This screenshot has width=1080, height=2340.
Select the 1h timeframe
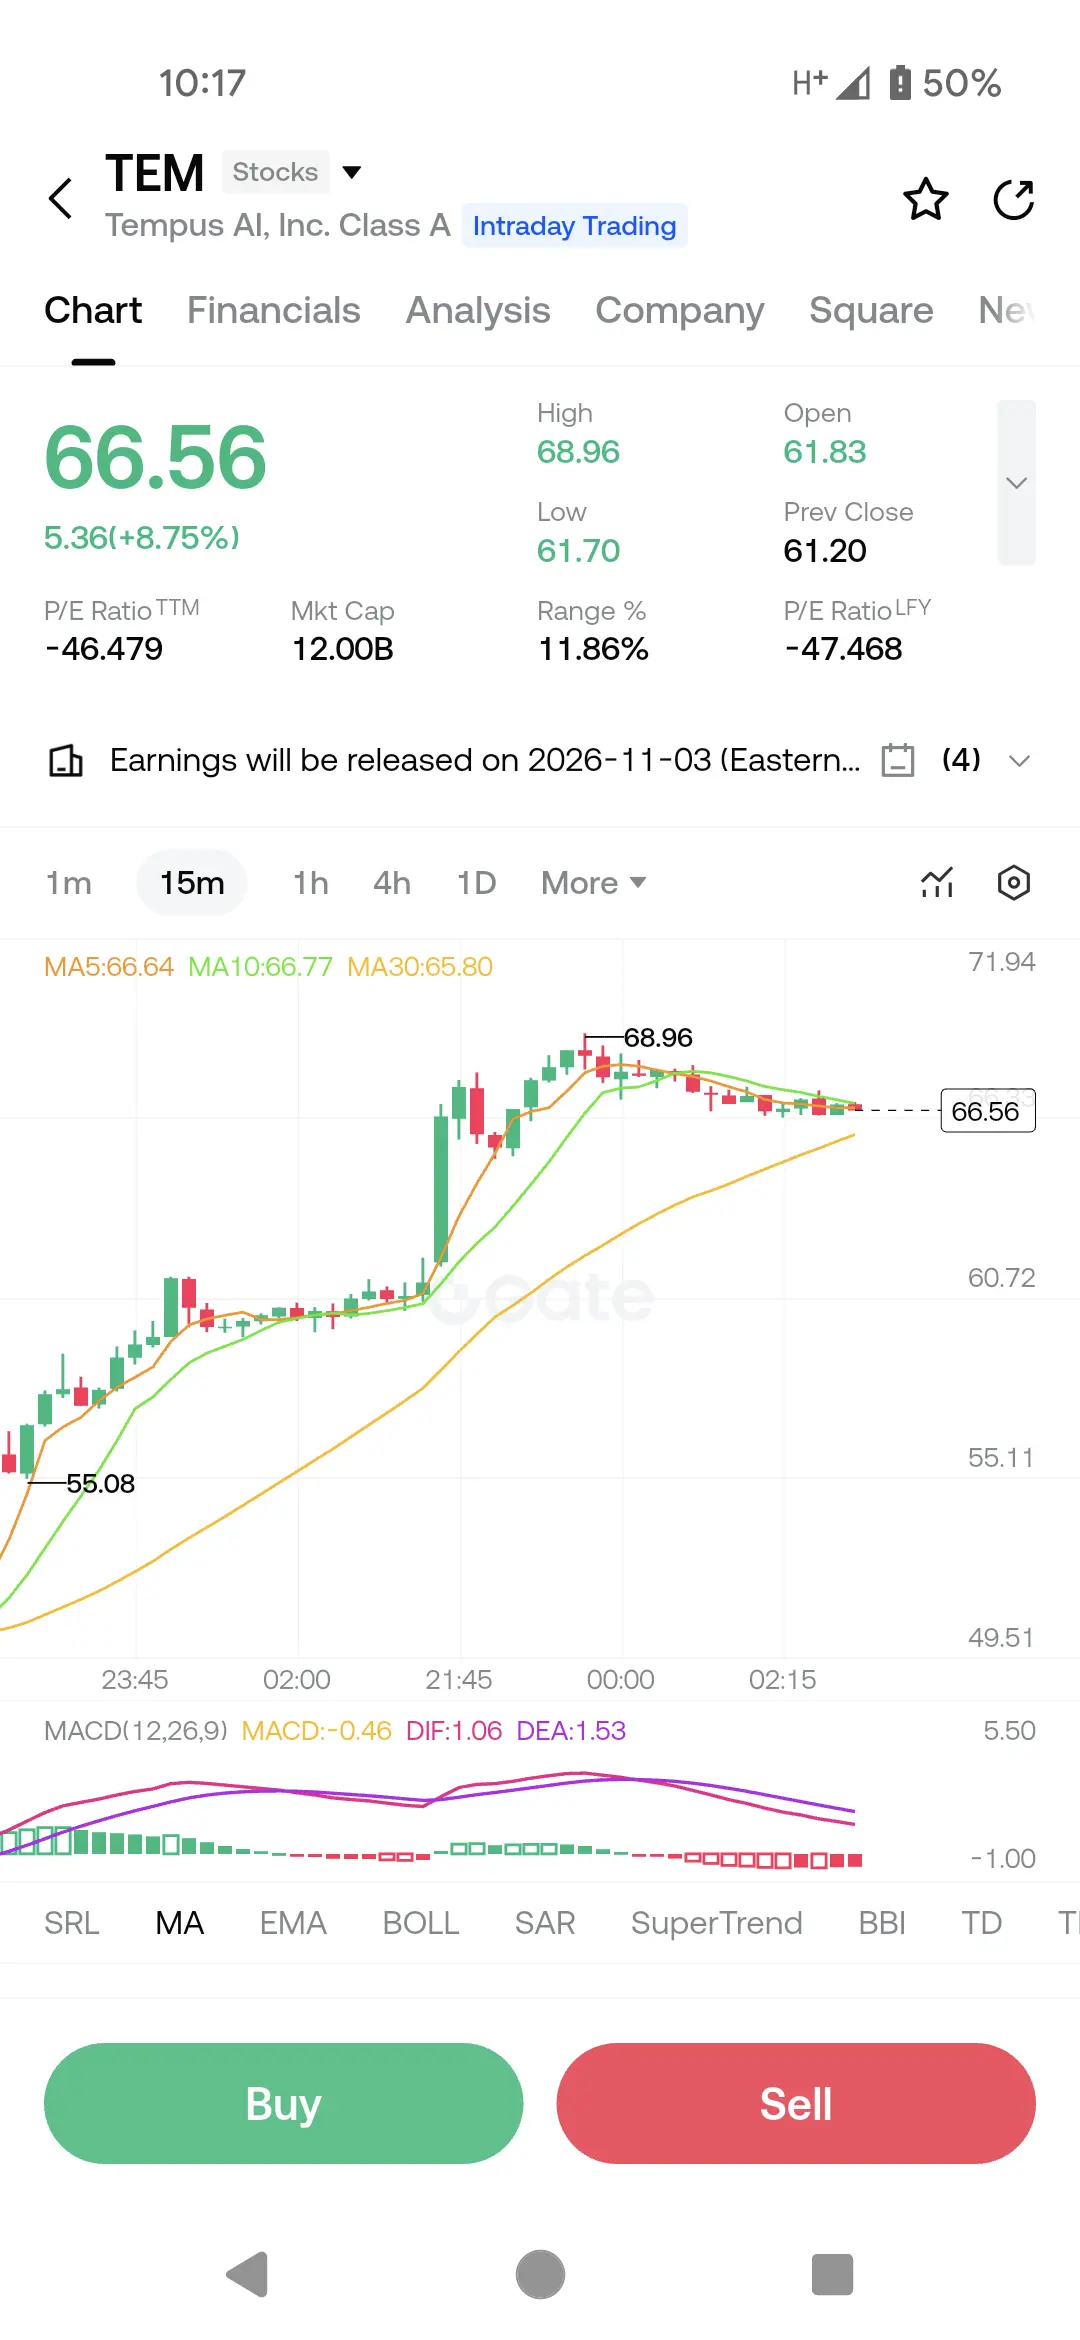[311, 883]
